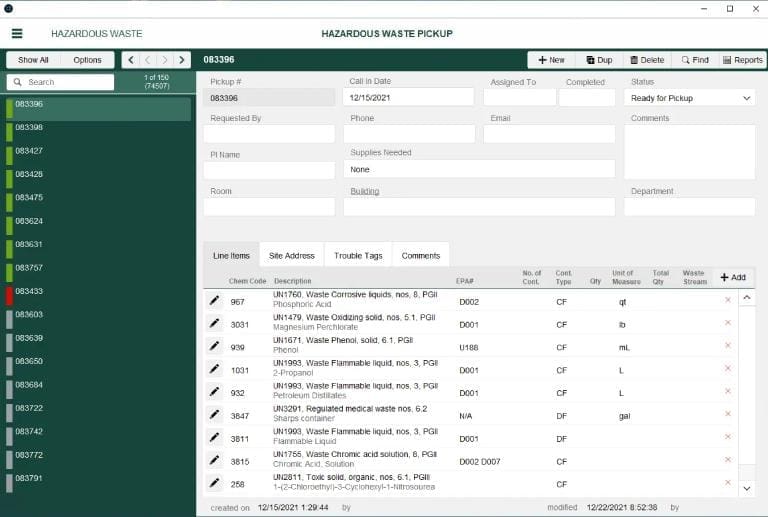Expand the Status dropdown Ready for Pickup
Image resolution: width=768 pixels, height=517 pixels.
point(690,98)
